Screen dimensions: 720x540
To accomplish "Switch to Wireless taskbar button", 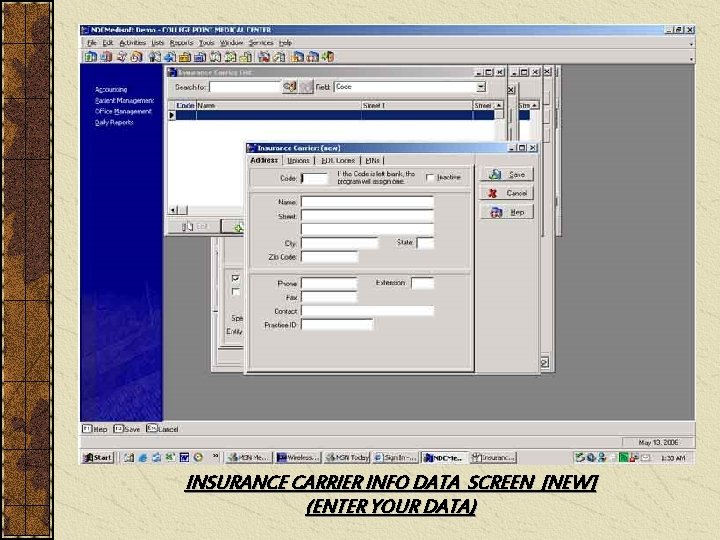I will click(298, 457).
